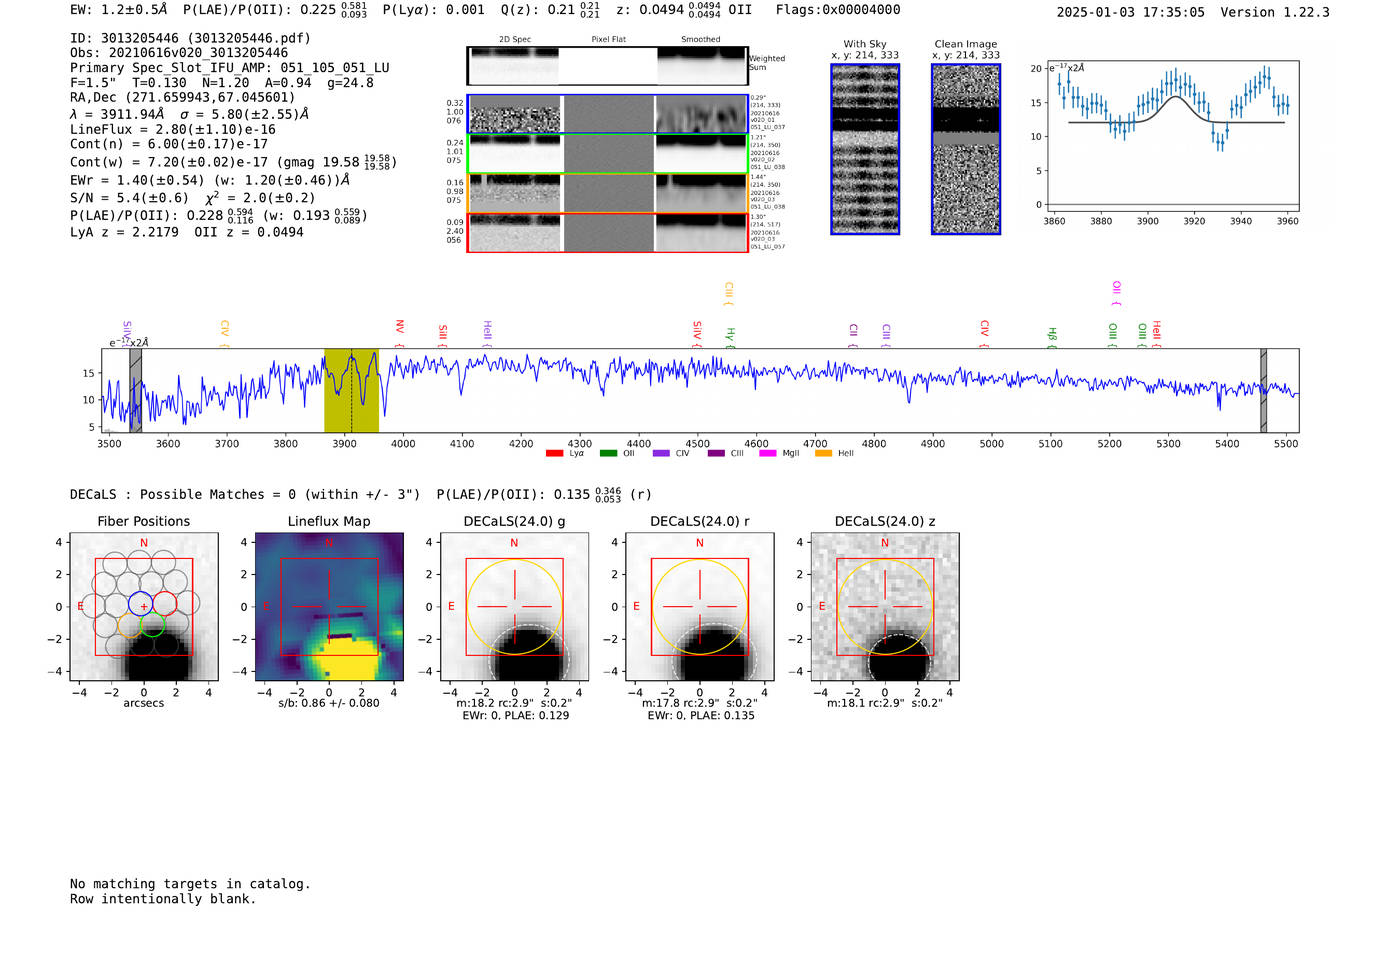Screen dimensions: 1400x953
Task: Click the magenta OII marker above spectrum
Action: point(1116,293)
